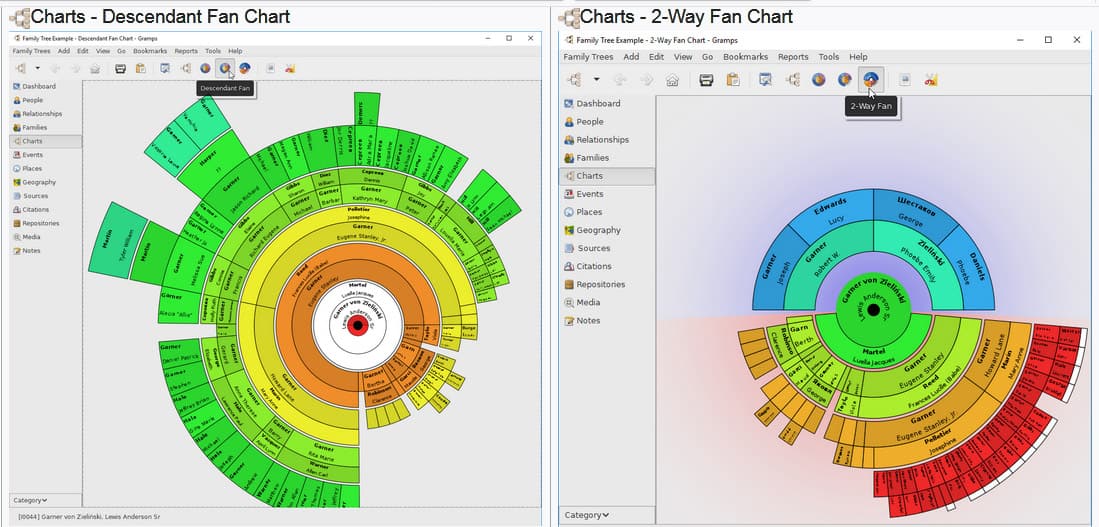Image resolution: width=1099 pixels, height=527 pixels.
Task: Expand toolbar dropdown arrow in 2-Way Fan Chart window
Action: point(596,80)
